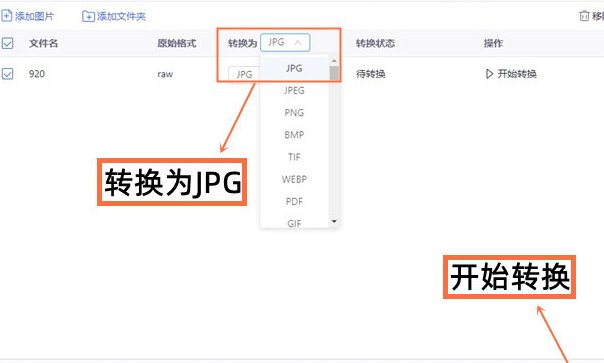This screenshot has height=363, width=604.
Task: Select GIF from the format list
Action: (x=294, y=223)
